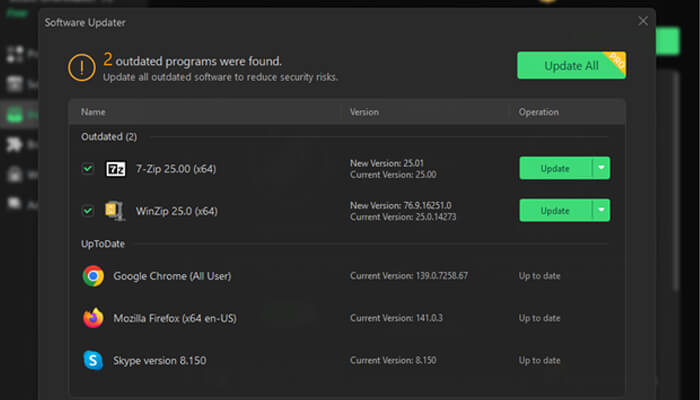Click the Operation column header
This screenshot has height=400, width=700.
point(538,112)
